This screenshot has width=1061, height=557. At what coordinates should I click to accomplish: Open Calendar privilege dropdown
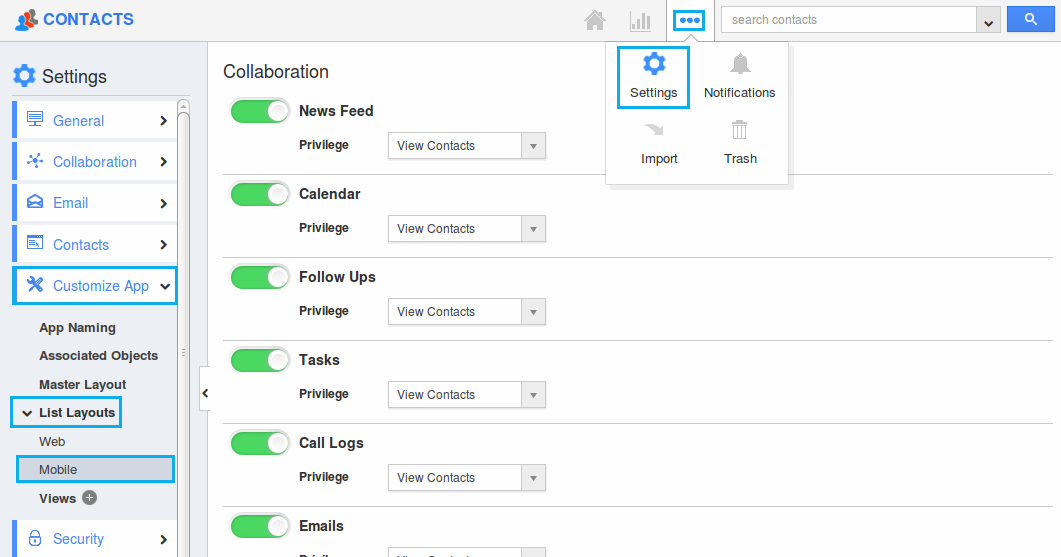click(x=467, y=229)
